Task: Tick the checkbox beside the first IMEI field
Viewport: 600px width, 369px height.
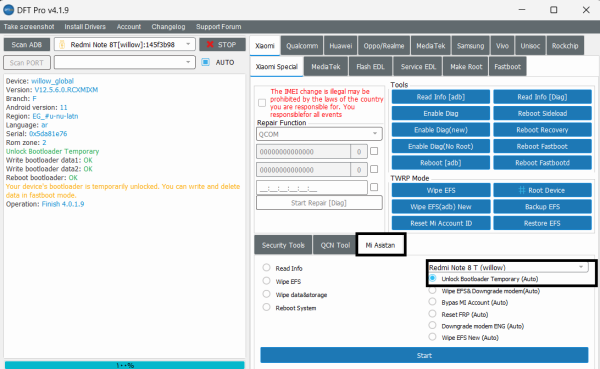Action: (374, 151)
